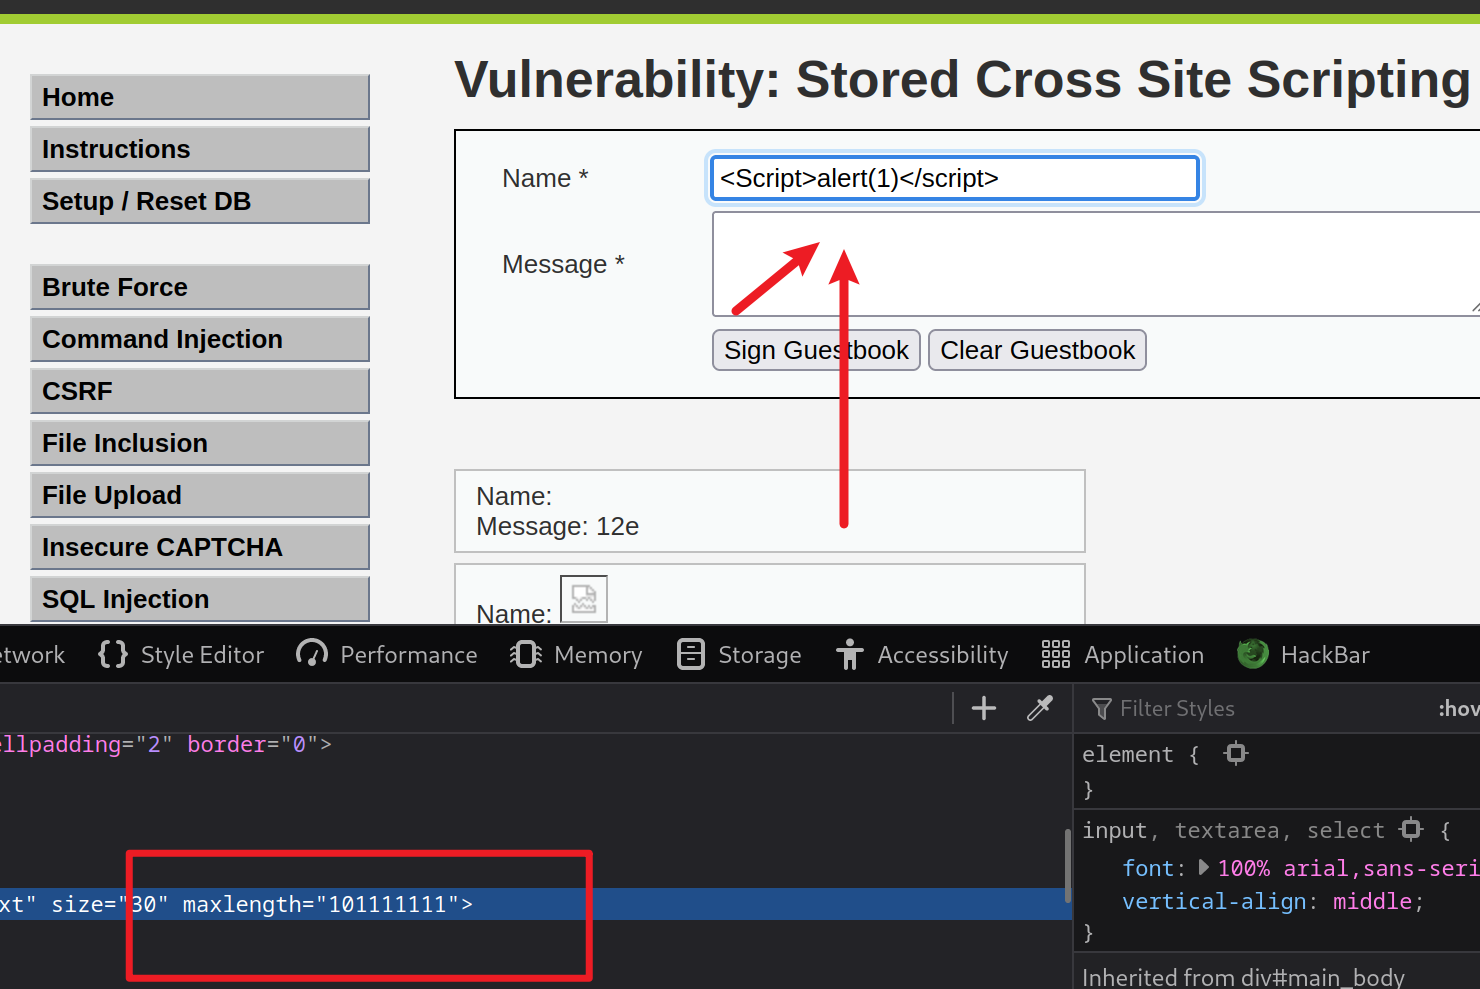Switch to the Network tab

(x=33, y=655)
